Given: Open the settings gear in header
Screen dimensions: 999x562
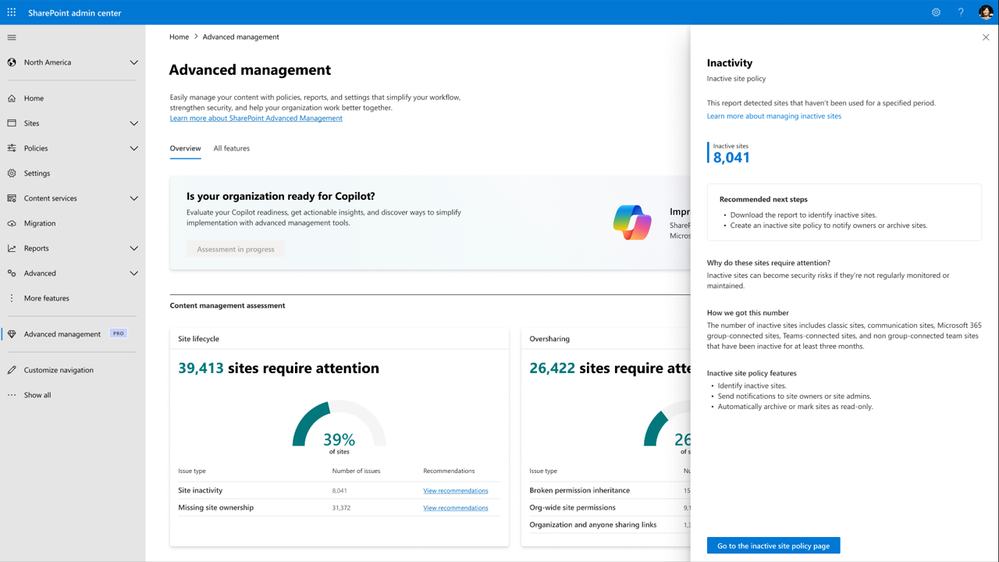Looking at the screenshot, I should (x=936, y=12).
